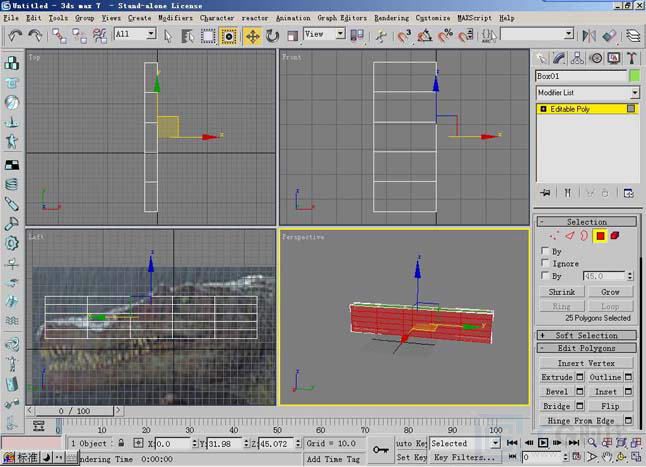Click the Redo arrow in toolbar
Viewport: 646px width, 467px height.
[x=36, y=36]
